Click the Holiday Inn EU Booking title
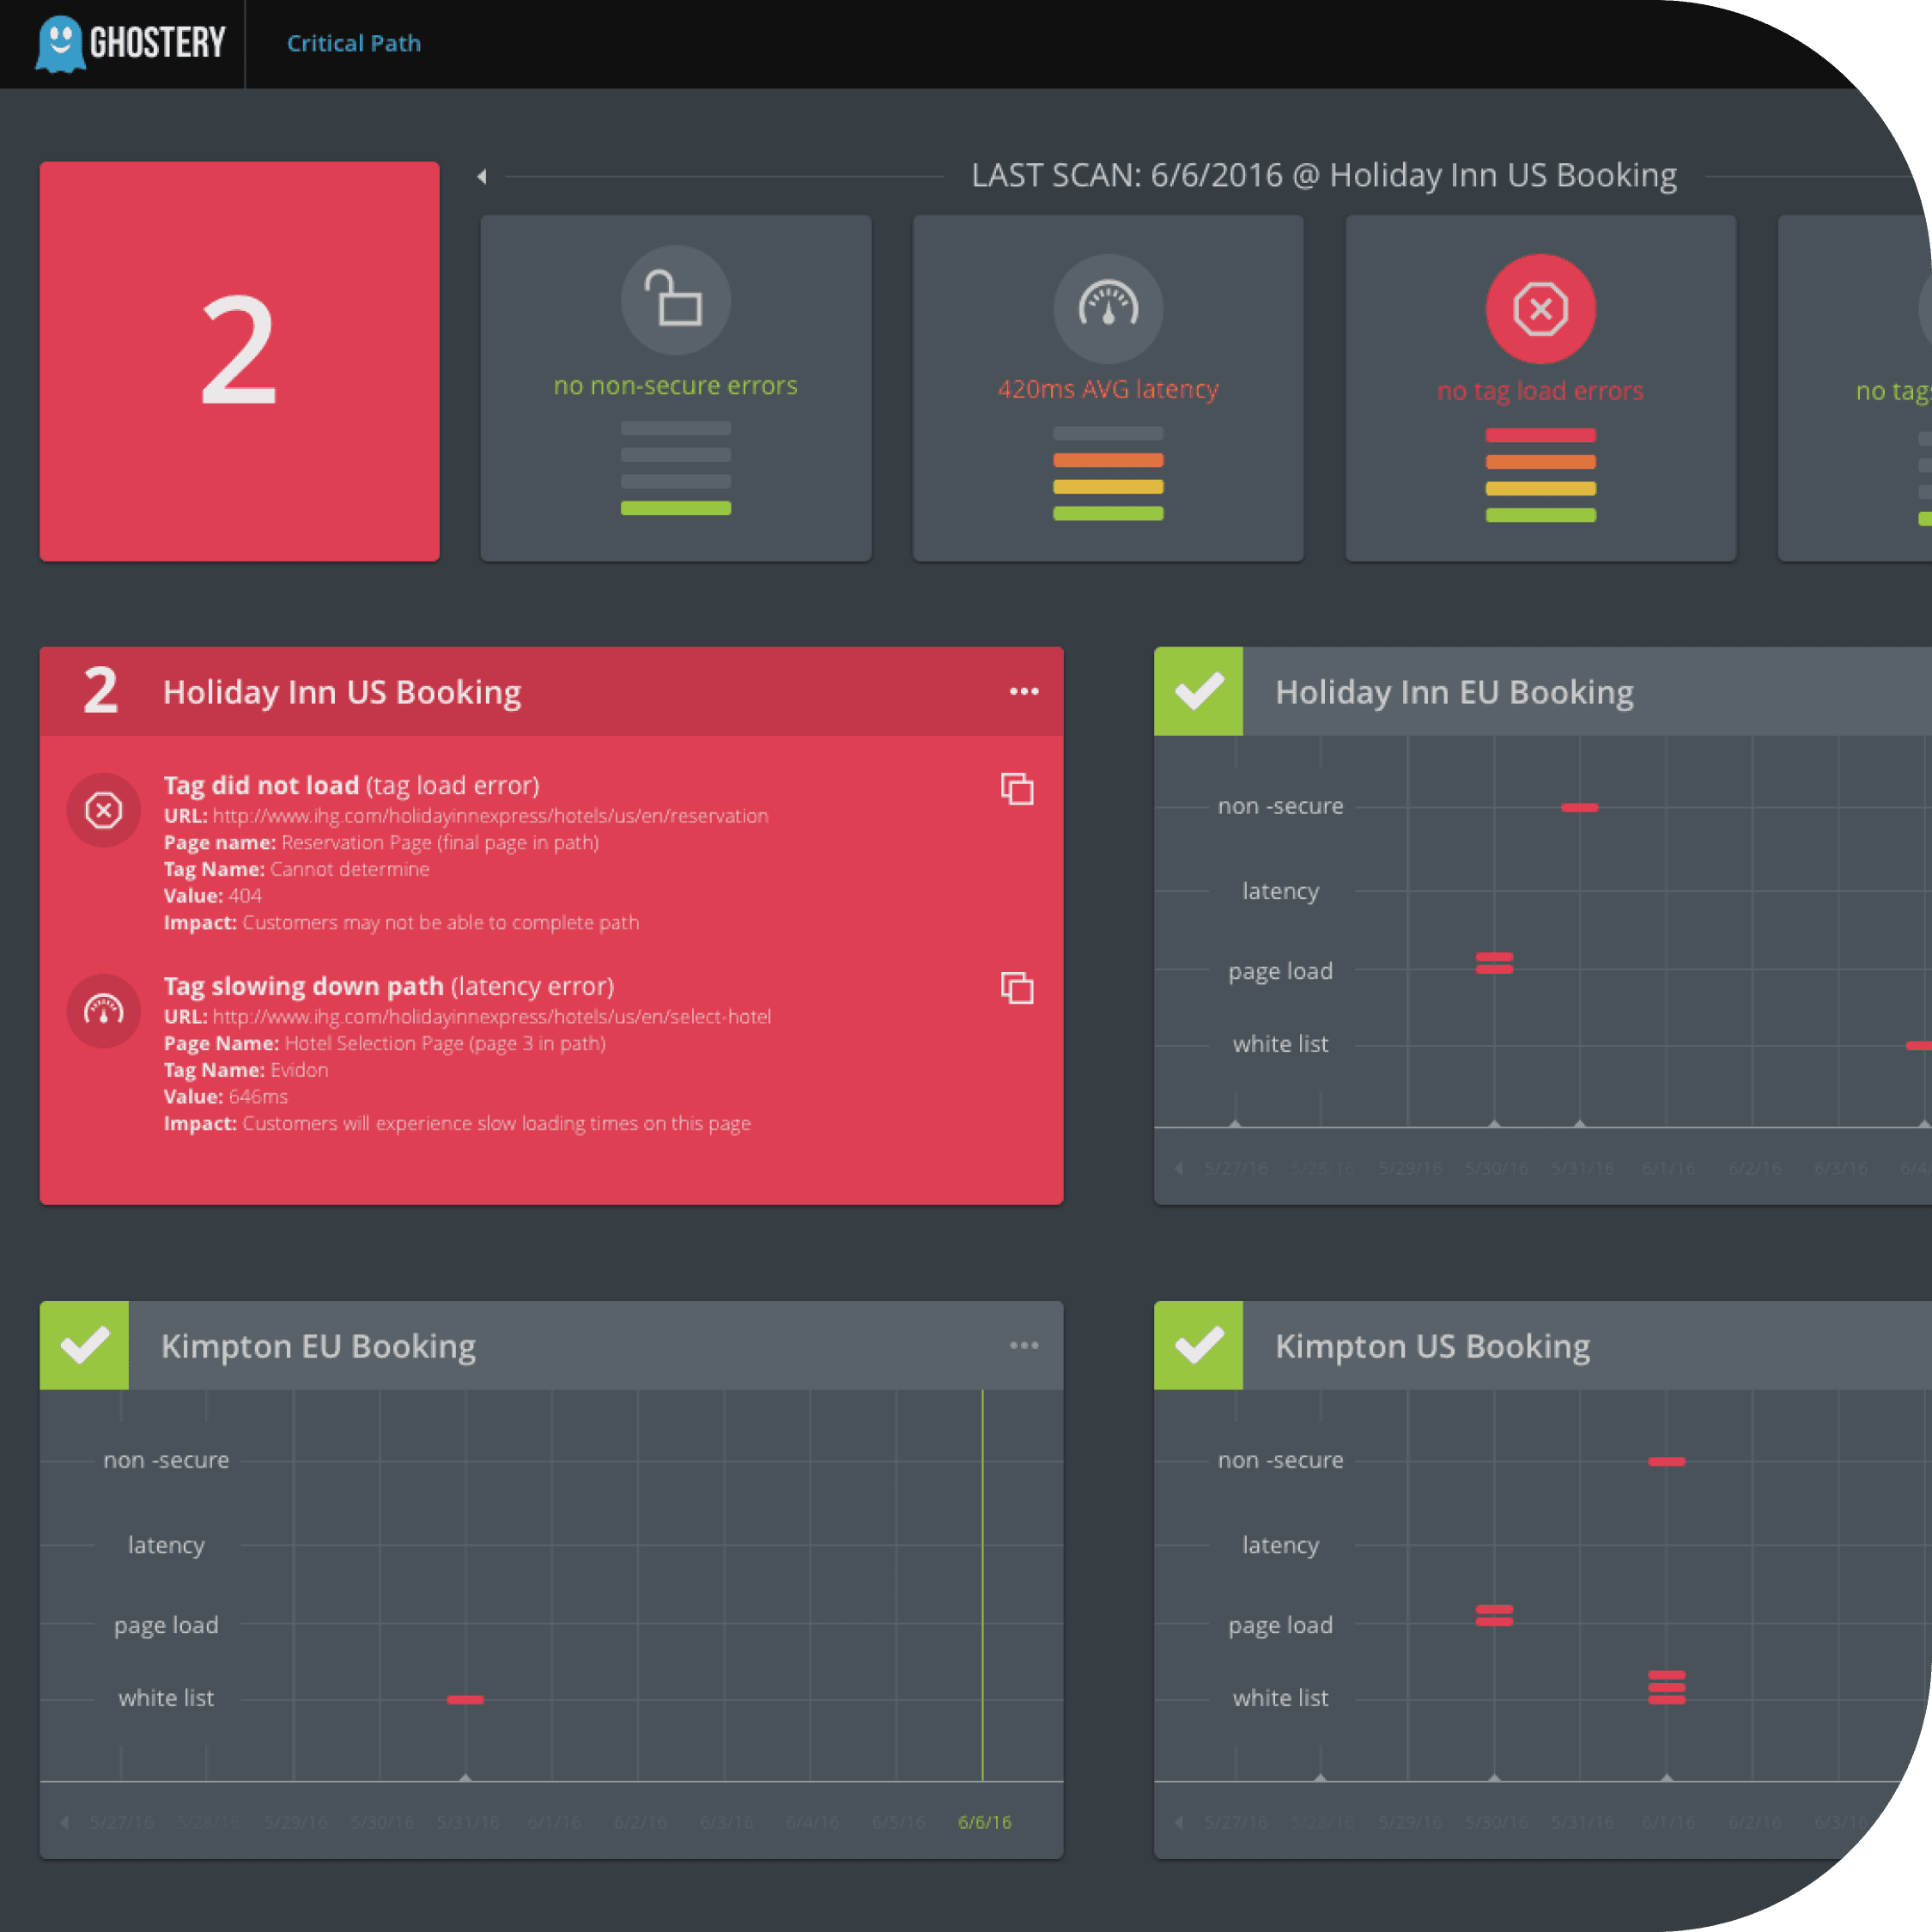Viewport: 1932px width, 1932px height. pyautogui.click(x=1454, y=692)
